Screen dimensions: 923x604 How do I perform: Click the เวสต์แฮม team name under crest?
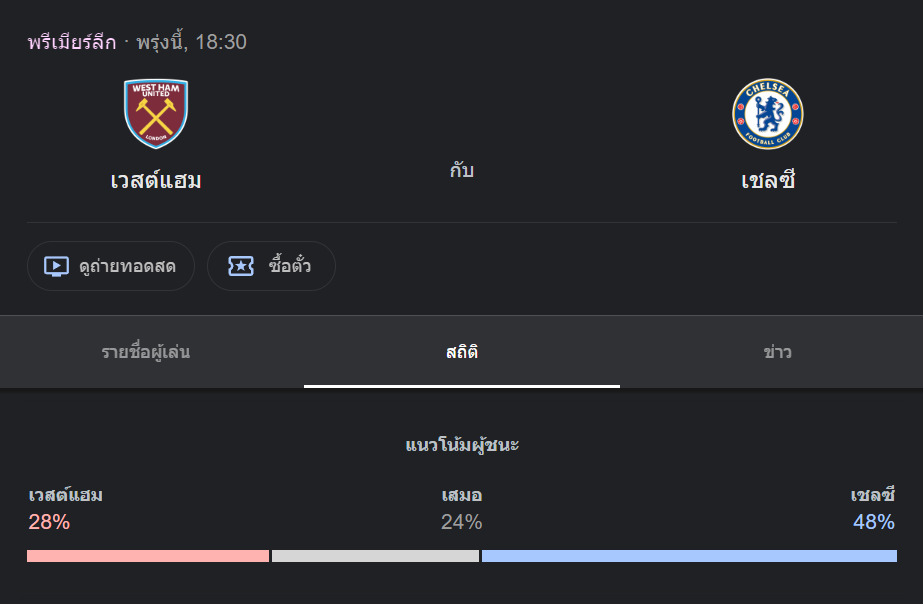[x=156, y=180]
